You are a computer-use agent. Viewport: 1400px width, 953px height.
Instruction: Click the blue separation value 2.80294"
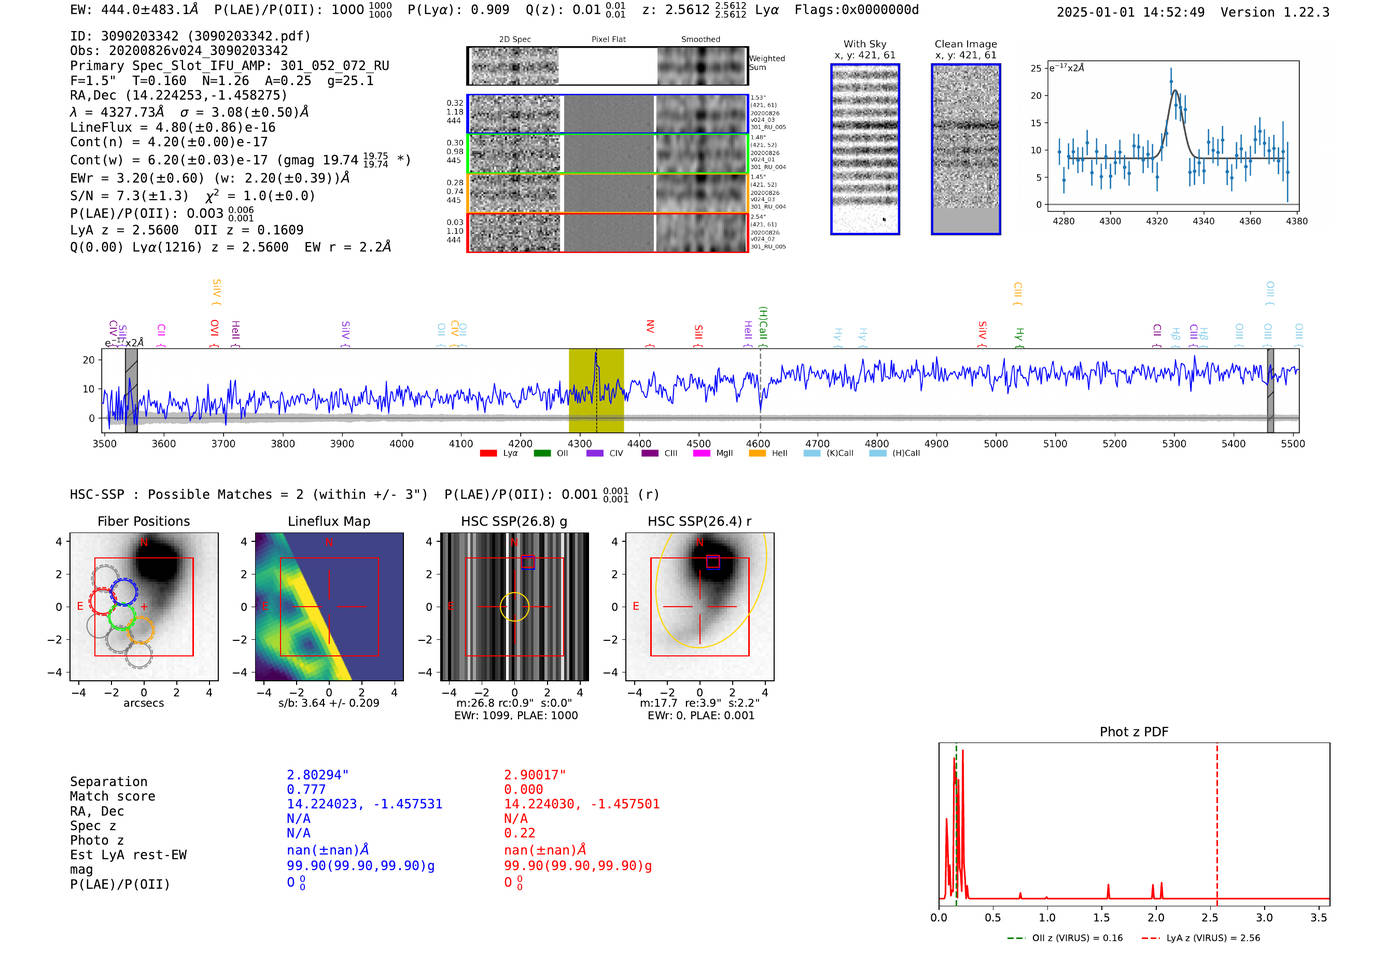click(x=318, y=775)
